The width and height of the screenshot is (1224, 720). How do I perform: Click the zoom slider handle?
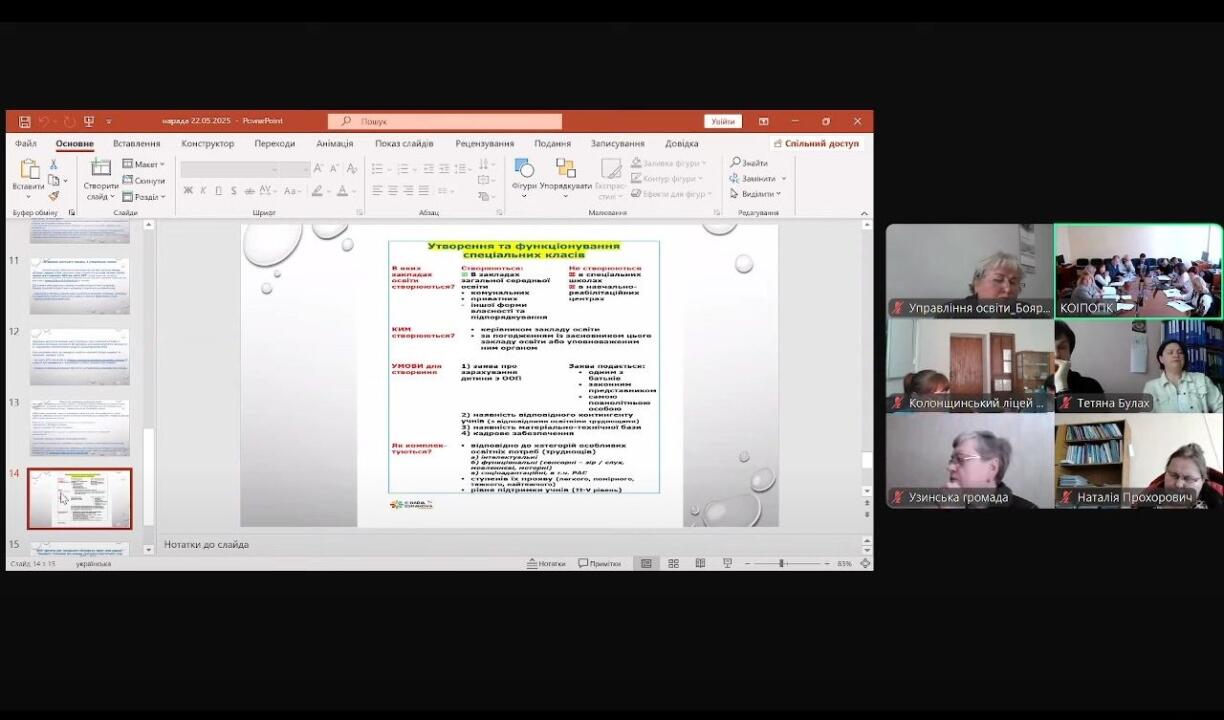point(782,563)
